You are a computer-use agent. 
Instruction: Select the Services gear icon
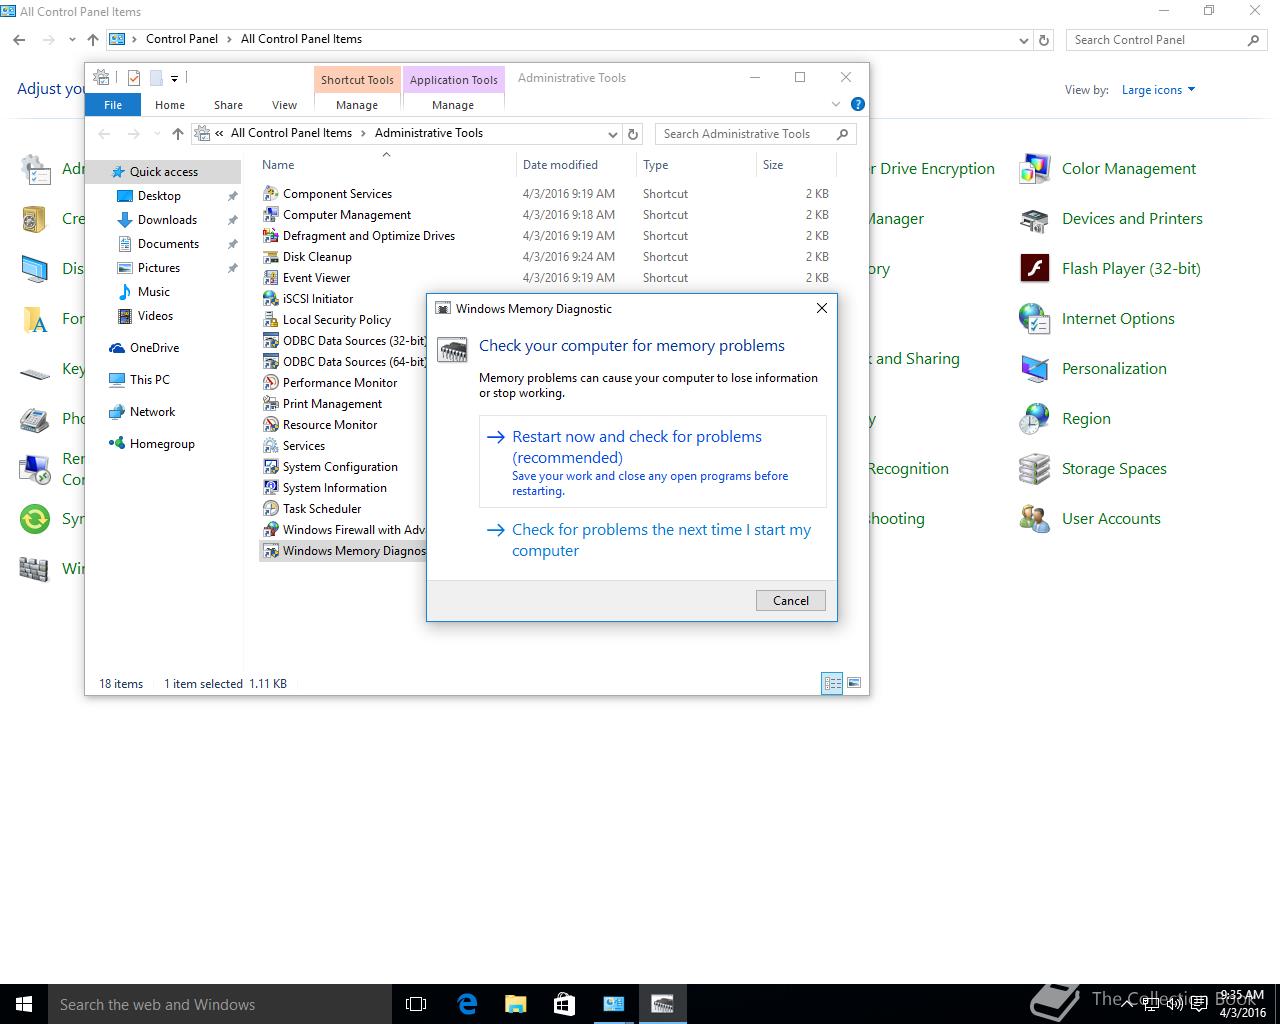click(270, 445)
